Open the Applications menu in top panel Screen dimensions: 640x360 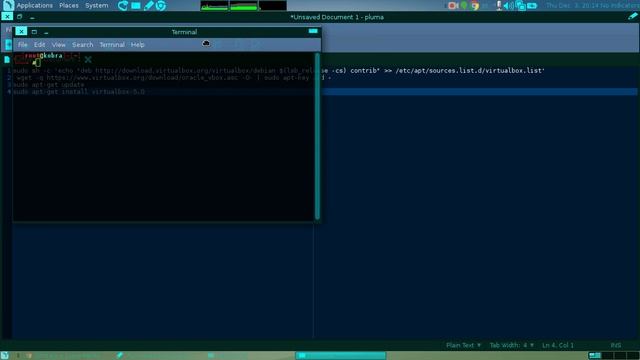tap(34, 6)
